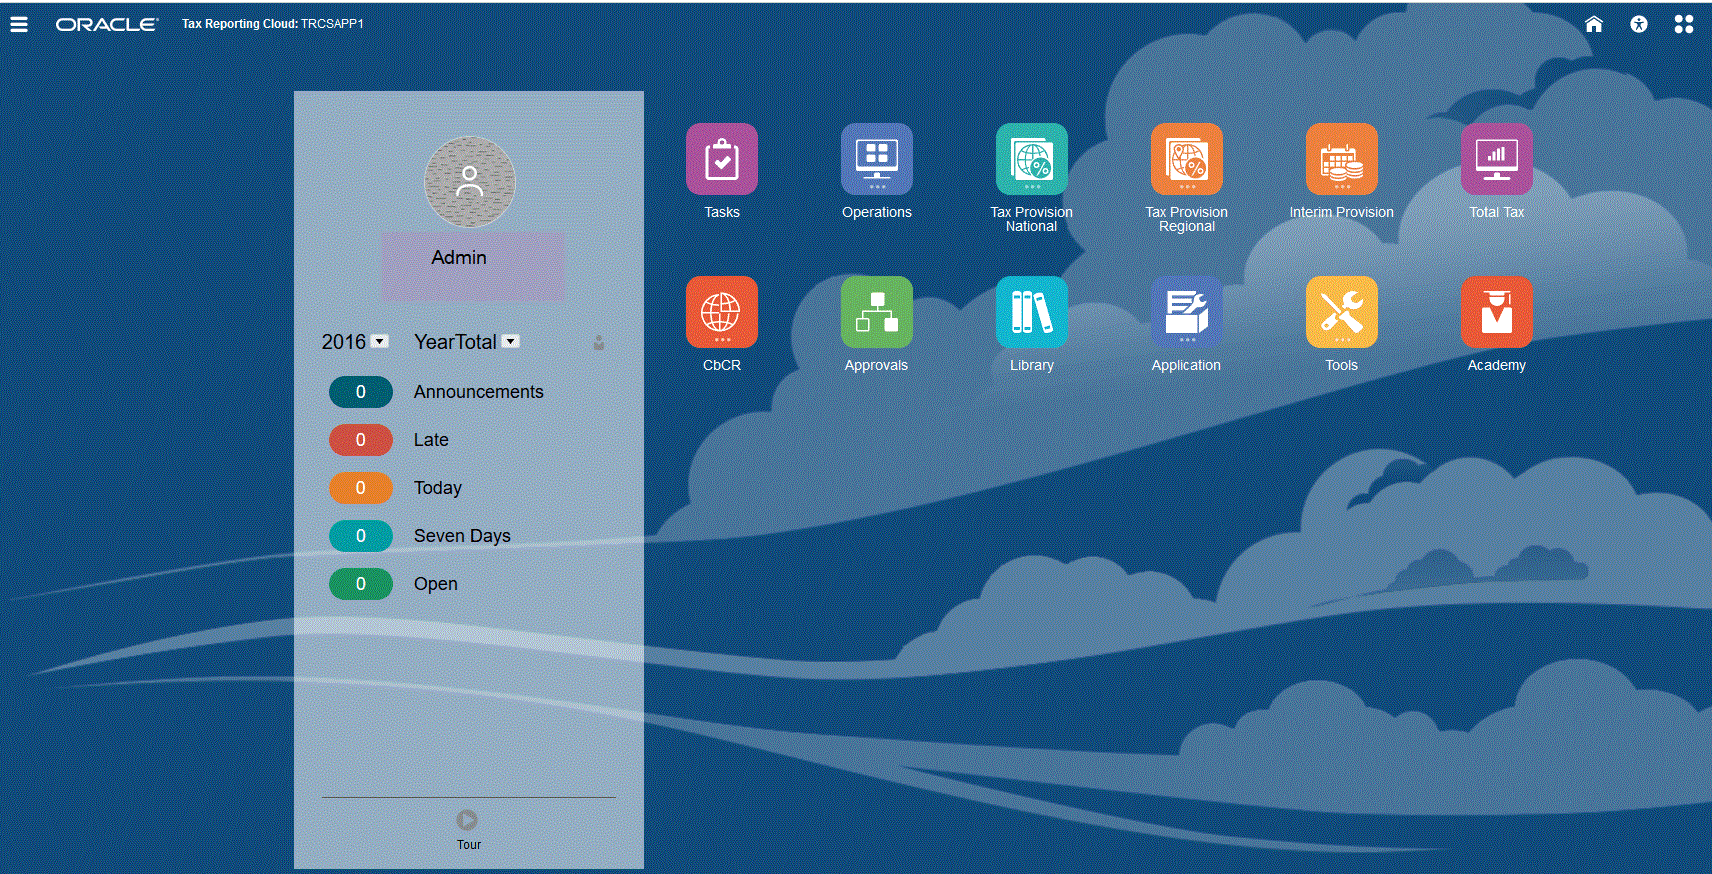Screen dimensions: 1712x874
Task: Click the orange Today count badge
Action: click(x=361, y=488)
